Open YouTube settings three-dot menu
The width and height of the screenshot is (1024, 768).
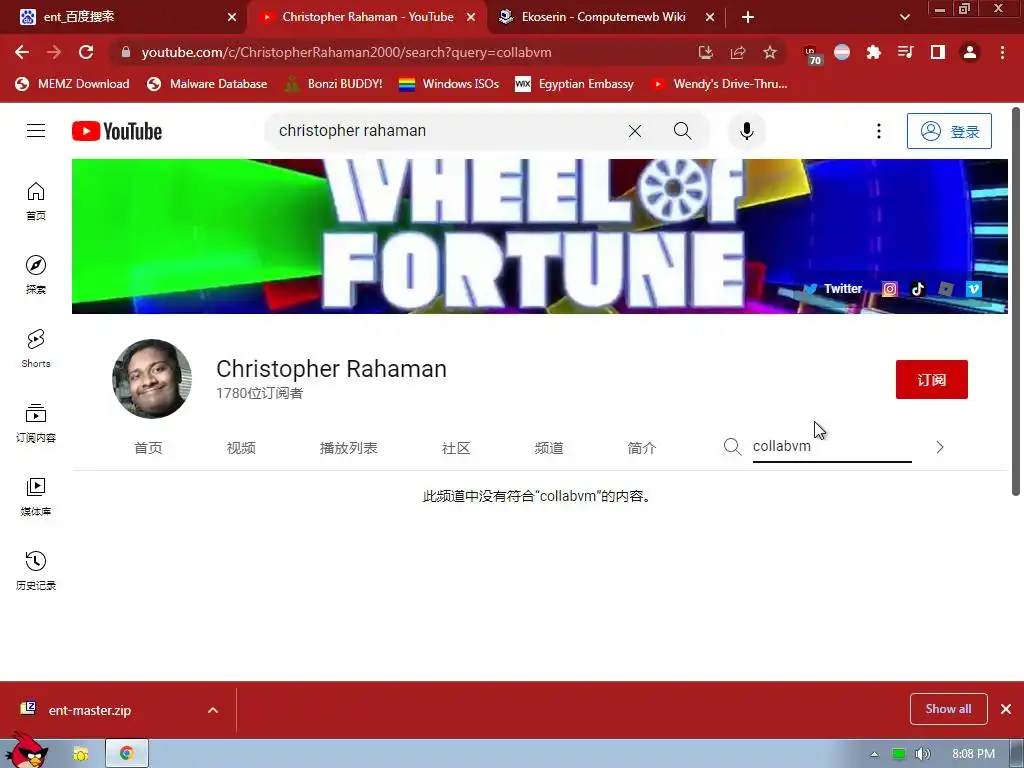(x=878, y=131)
